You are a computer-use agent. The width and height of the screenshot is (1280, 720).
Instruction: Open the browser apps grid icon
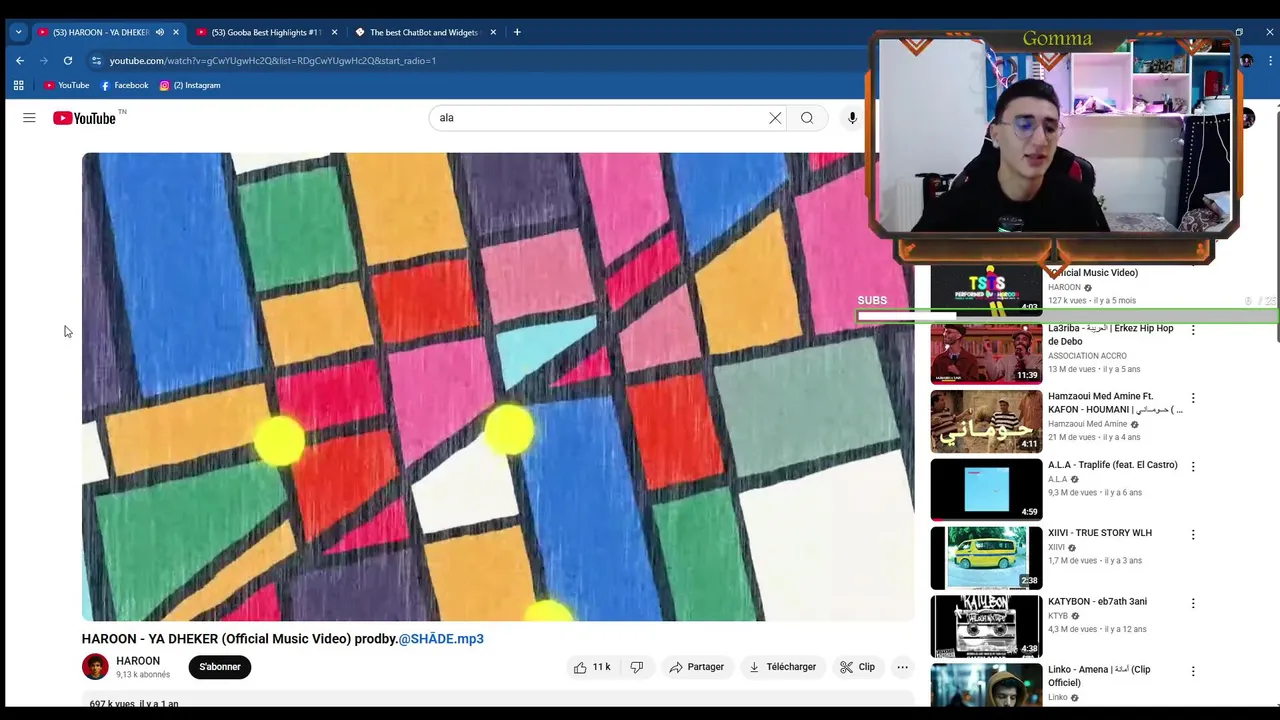tap(18, 85)
